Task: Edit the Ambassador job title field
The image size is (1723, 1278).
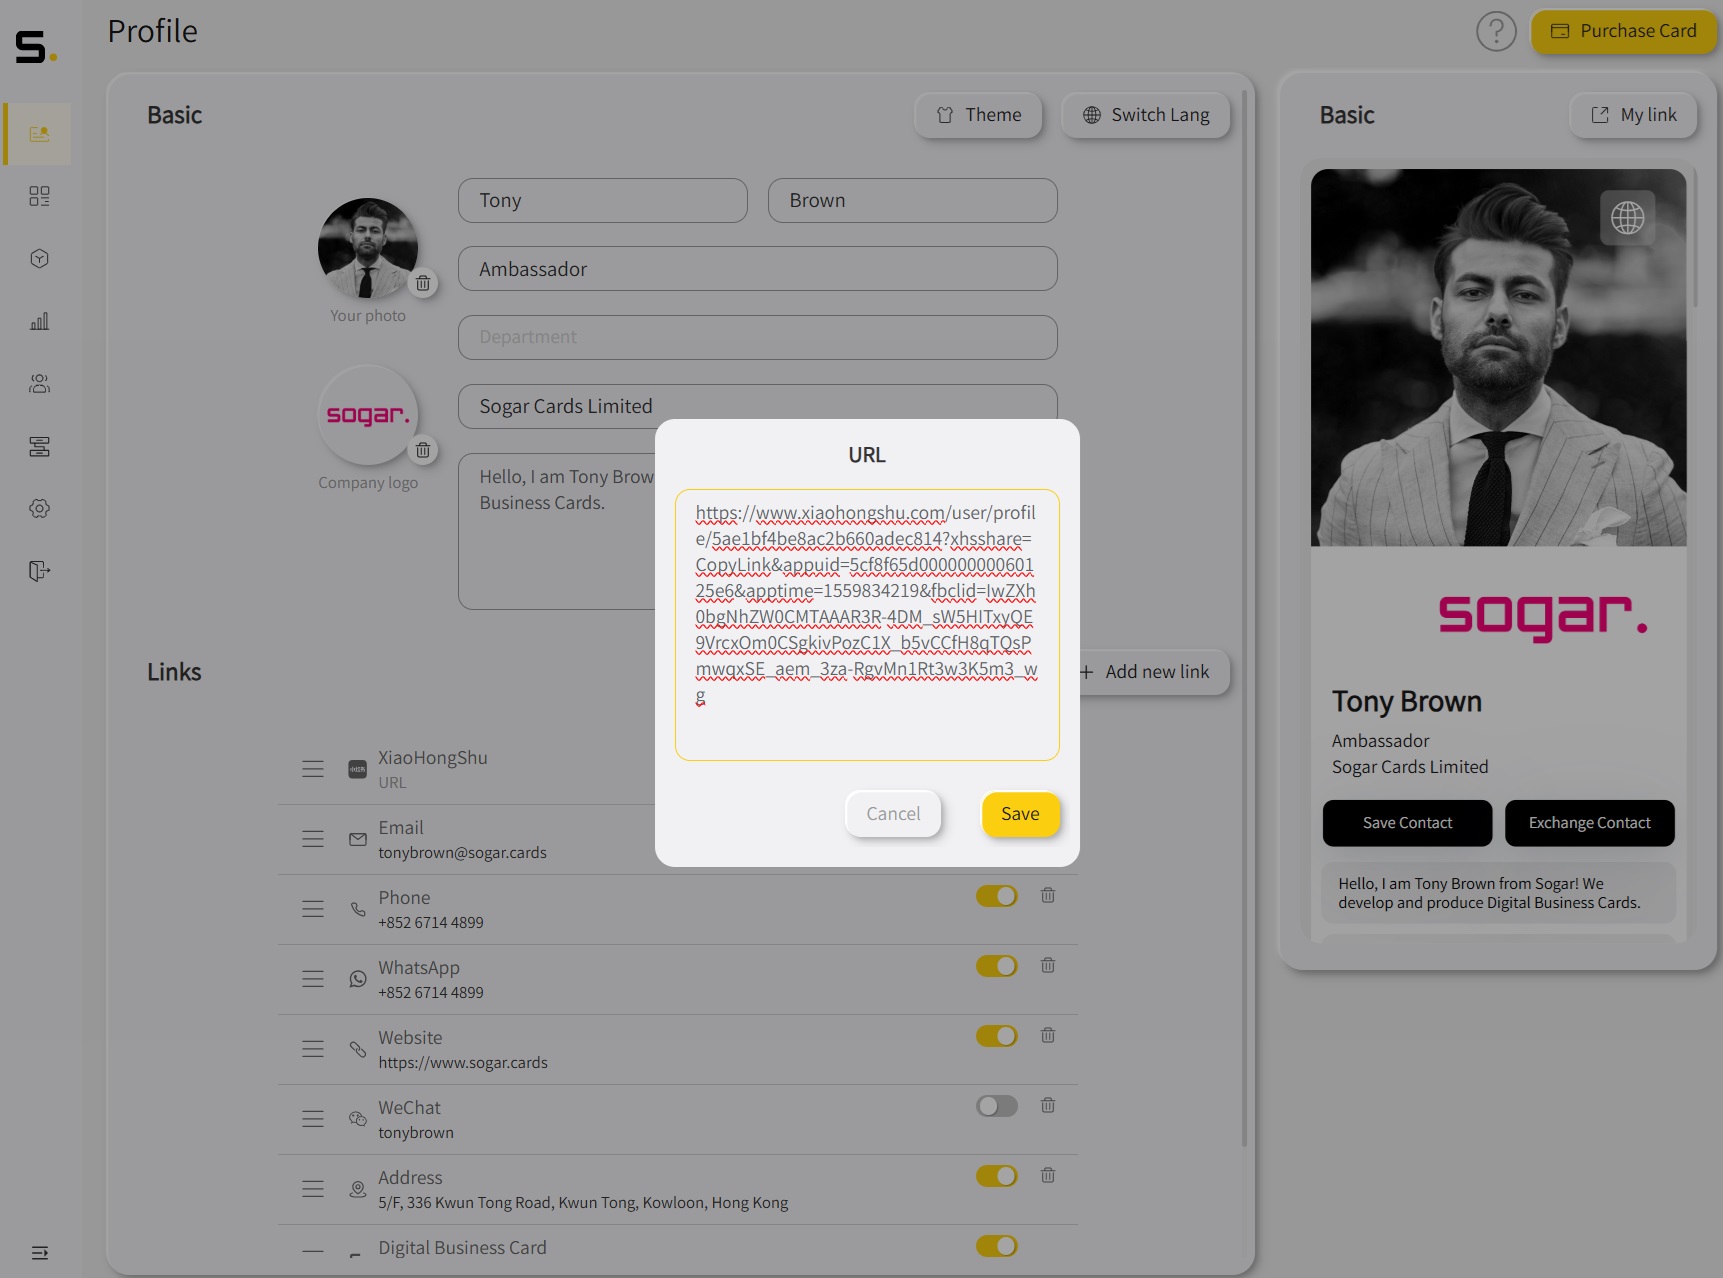Action: [x=758, y=269]
